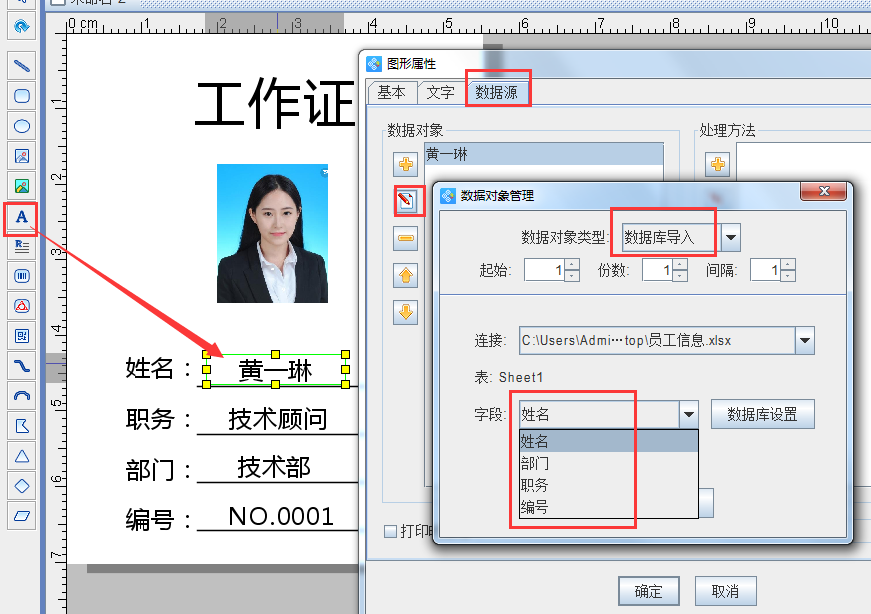871x614 pixels.
Task: Select the rounded rectangle tool
Action: [x=22, y=95]
